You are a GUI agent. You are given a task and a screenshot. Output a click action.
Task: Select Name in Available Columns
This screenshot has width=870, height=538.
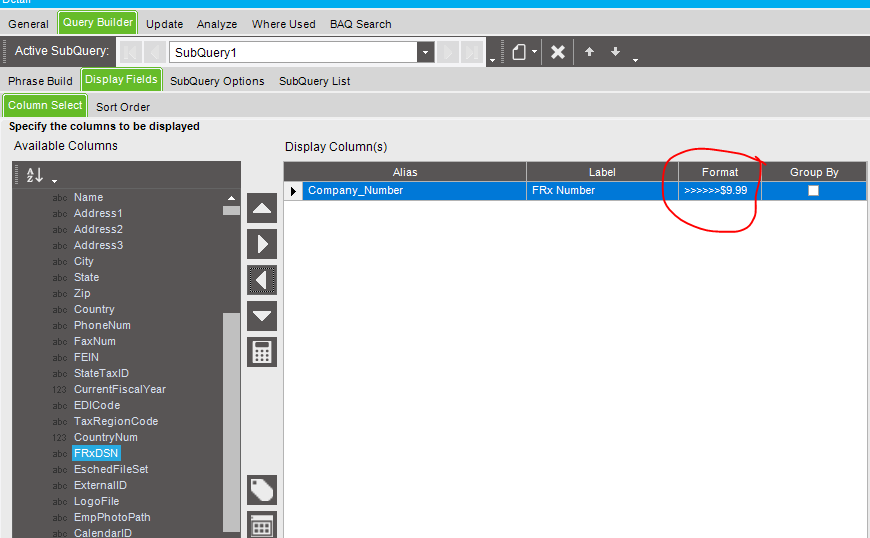coord(88,197)
